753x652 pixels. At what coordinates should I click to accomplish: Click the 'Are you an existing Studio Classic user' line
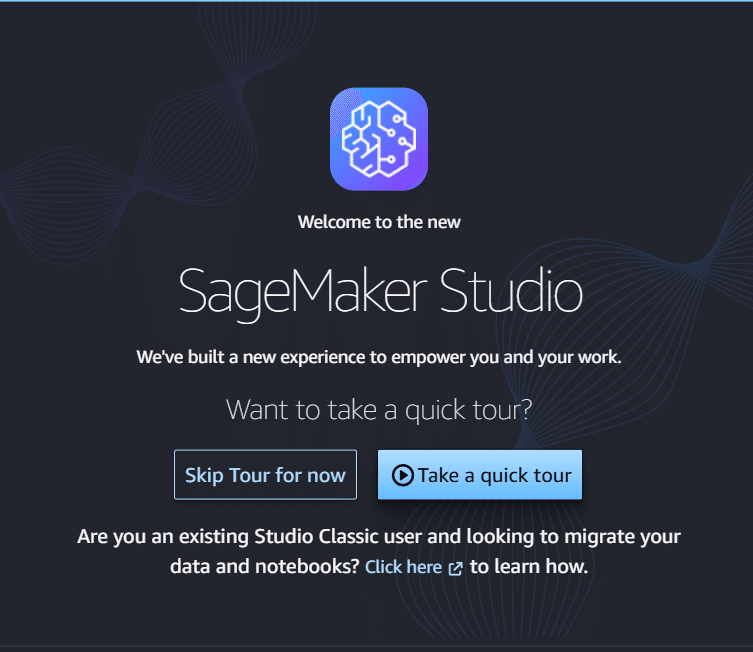coord(379,536)
